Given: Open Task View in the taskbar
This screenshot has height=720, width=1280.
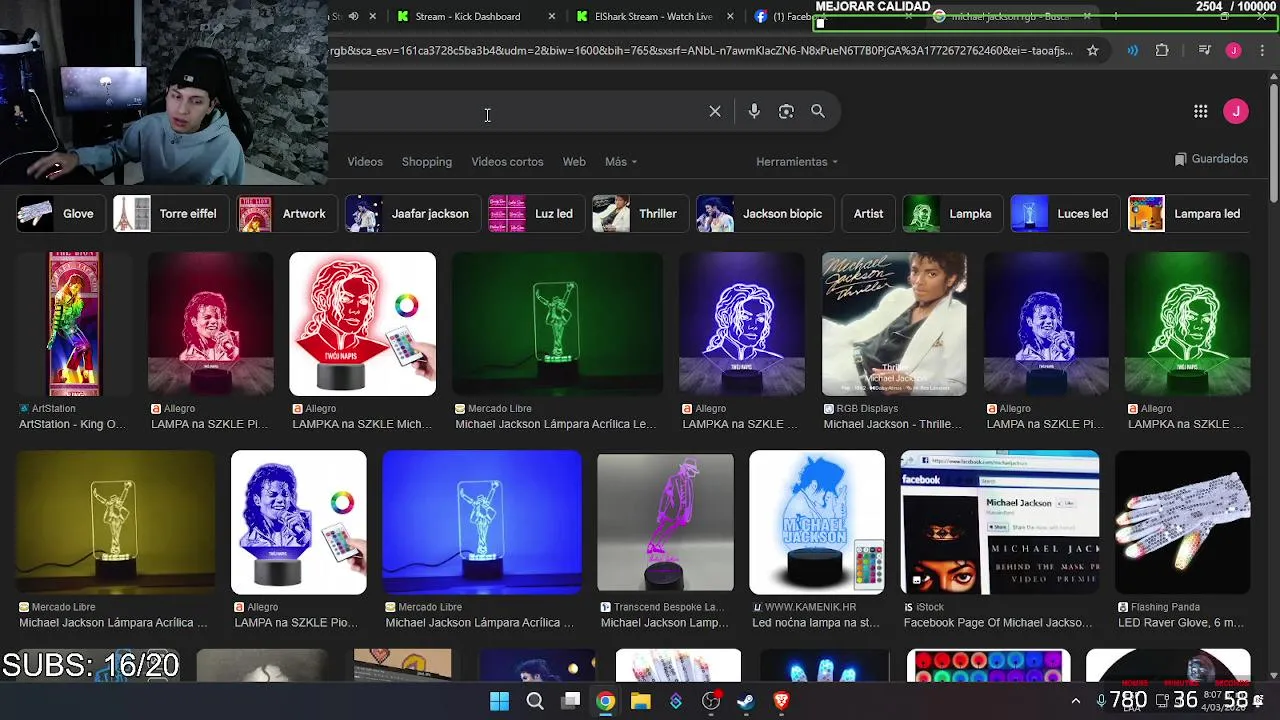Looking at the screenshot, I should 570,701.
